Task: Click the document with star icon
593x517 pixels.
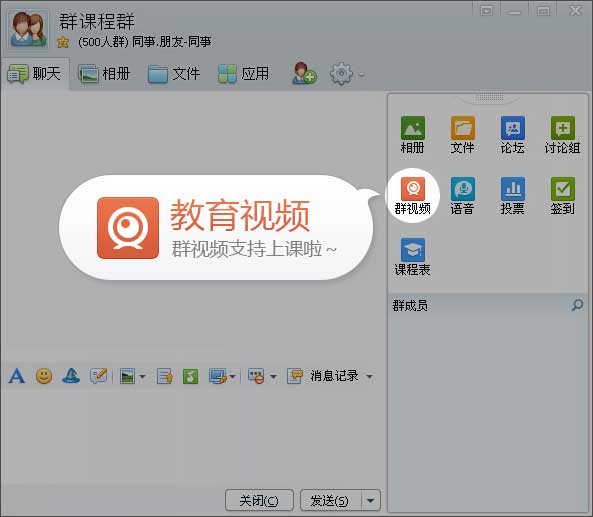Action: 165,376
